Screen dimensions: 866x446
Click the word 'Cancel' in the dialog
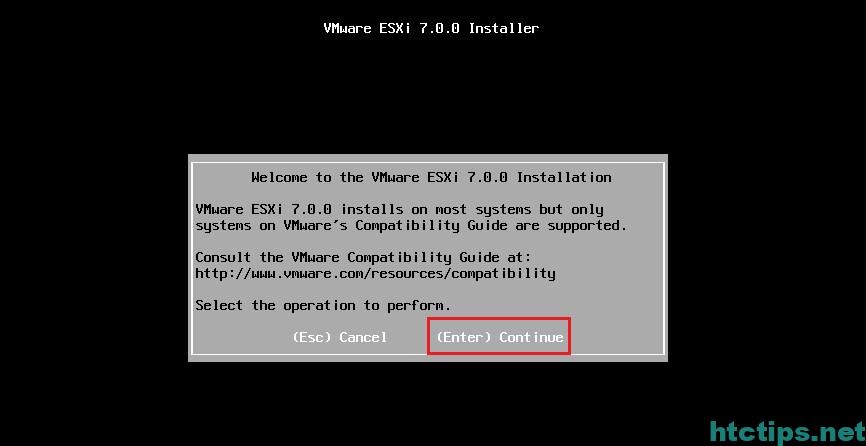point(363,337)
